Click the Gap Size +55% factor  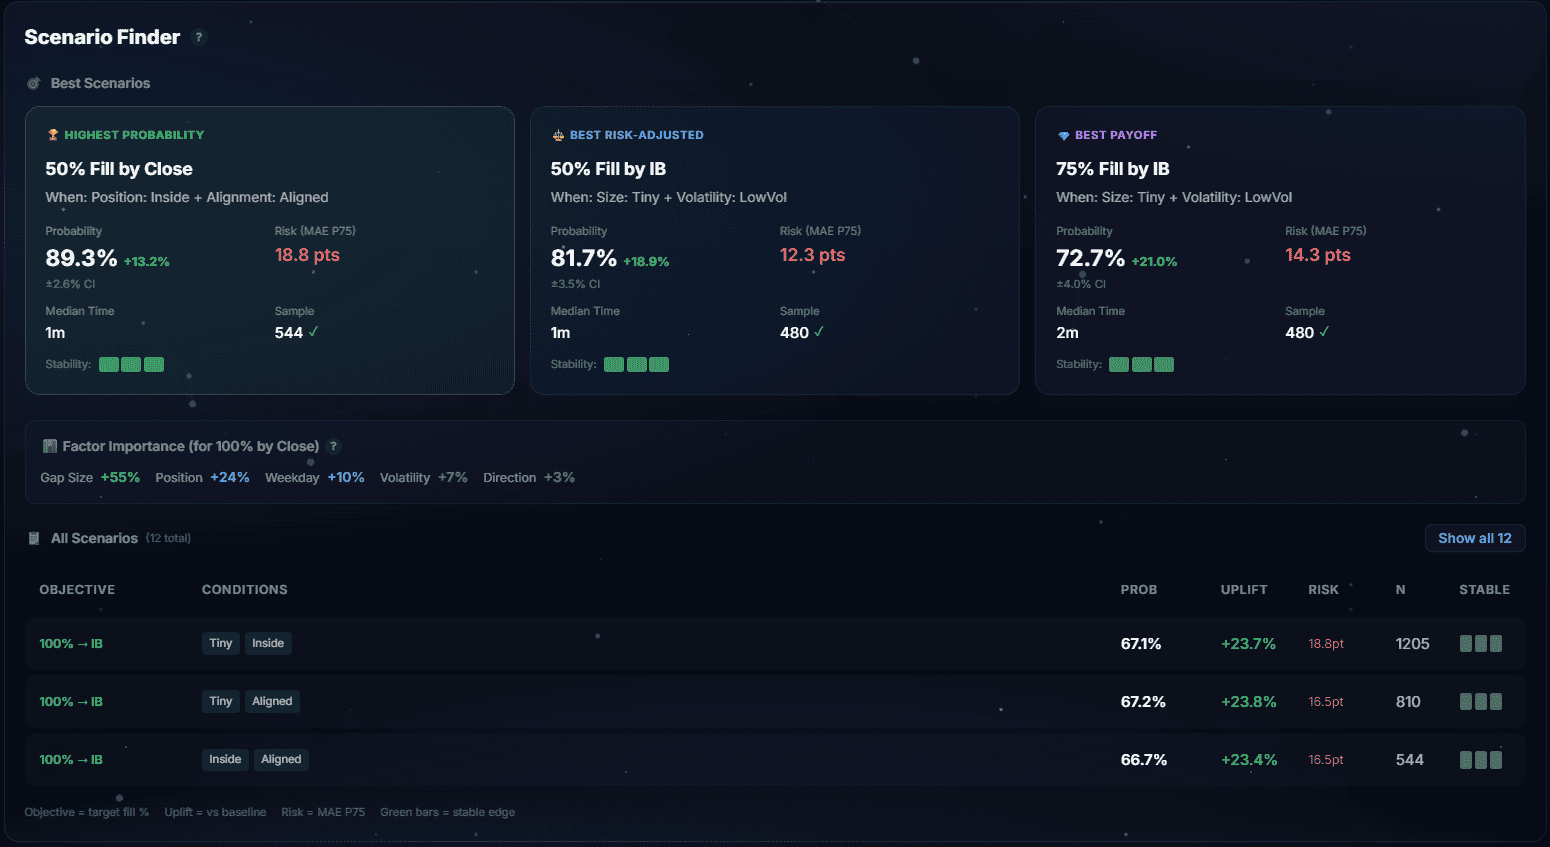90,478
